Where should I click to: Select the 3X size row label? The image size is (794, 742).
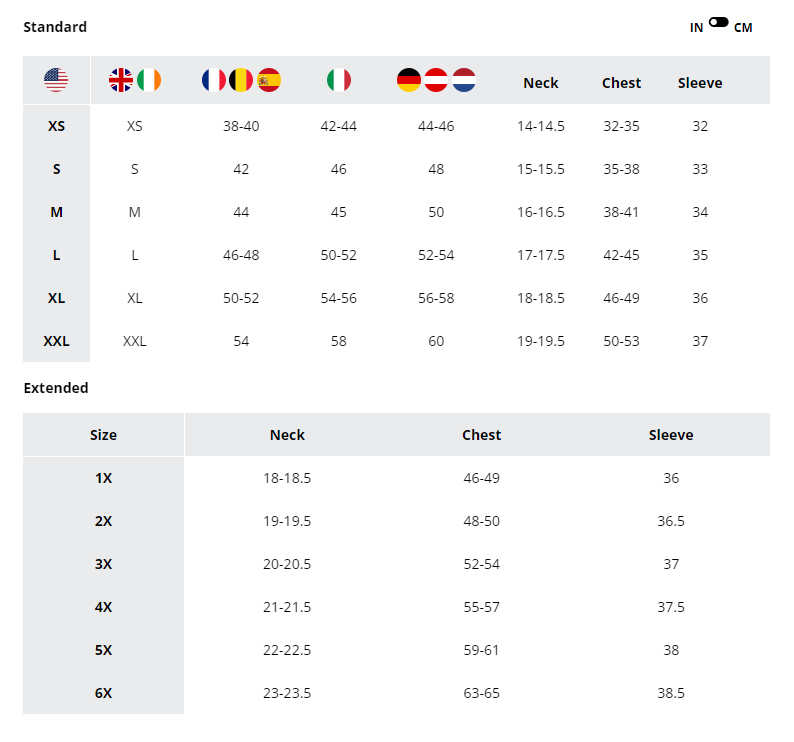point(103,564)
